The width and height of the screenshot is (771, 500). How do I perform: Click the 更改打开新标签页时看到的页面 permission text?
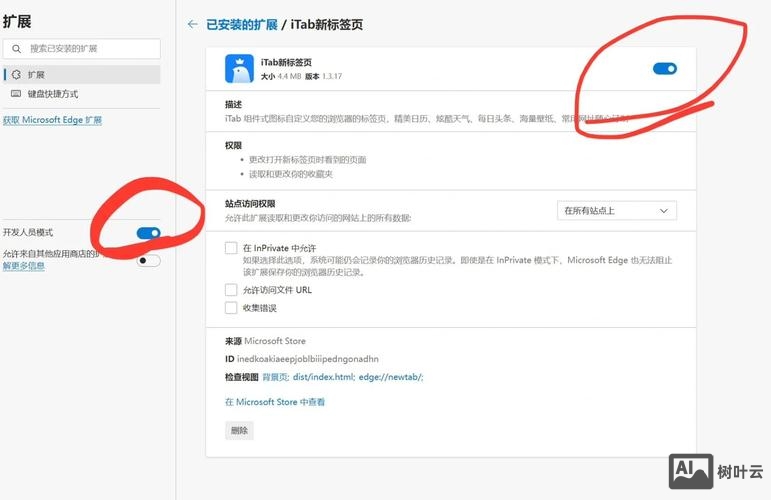308,160
